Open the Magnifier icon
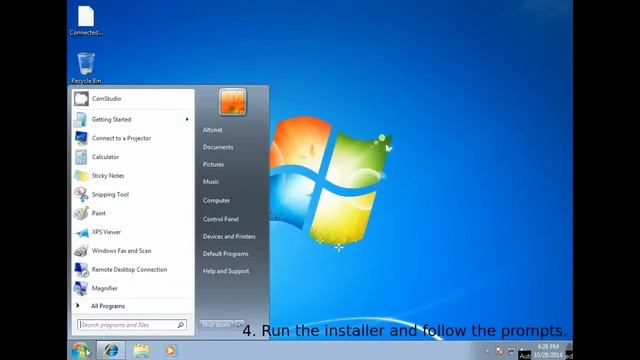Image resolution: width=640 pixels, height=360 pixels. [x=81, y=289]
